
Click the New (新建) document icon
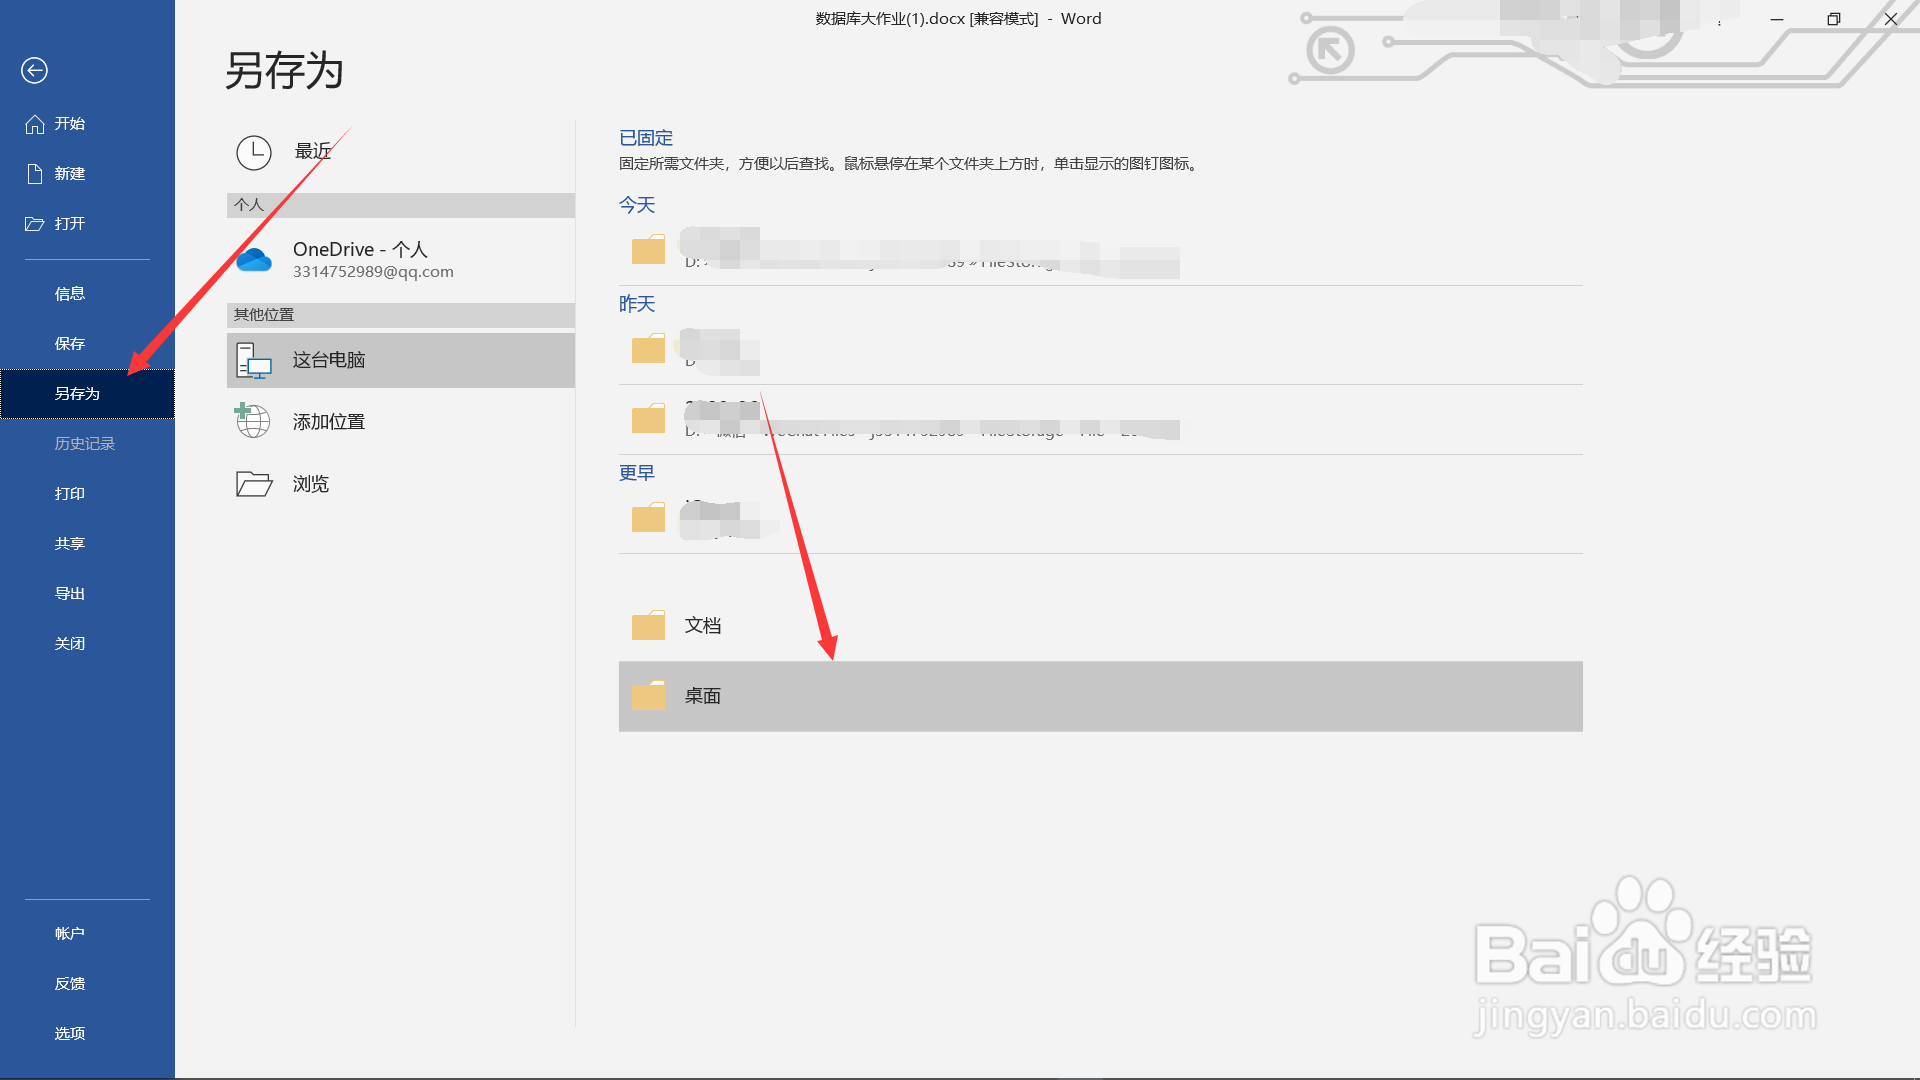point(35,174)
